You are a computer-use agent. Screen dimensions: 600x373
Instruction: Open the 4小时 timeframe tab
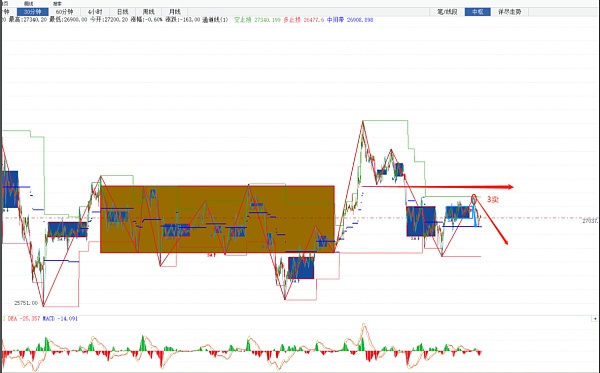[x=95, y=12]
